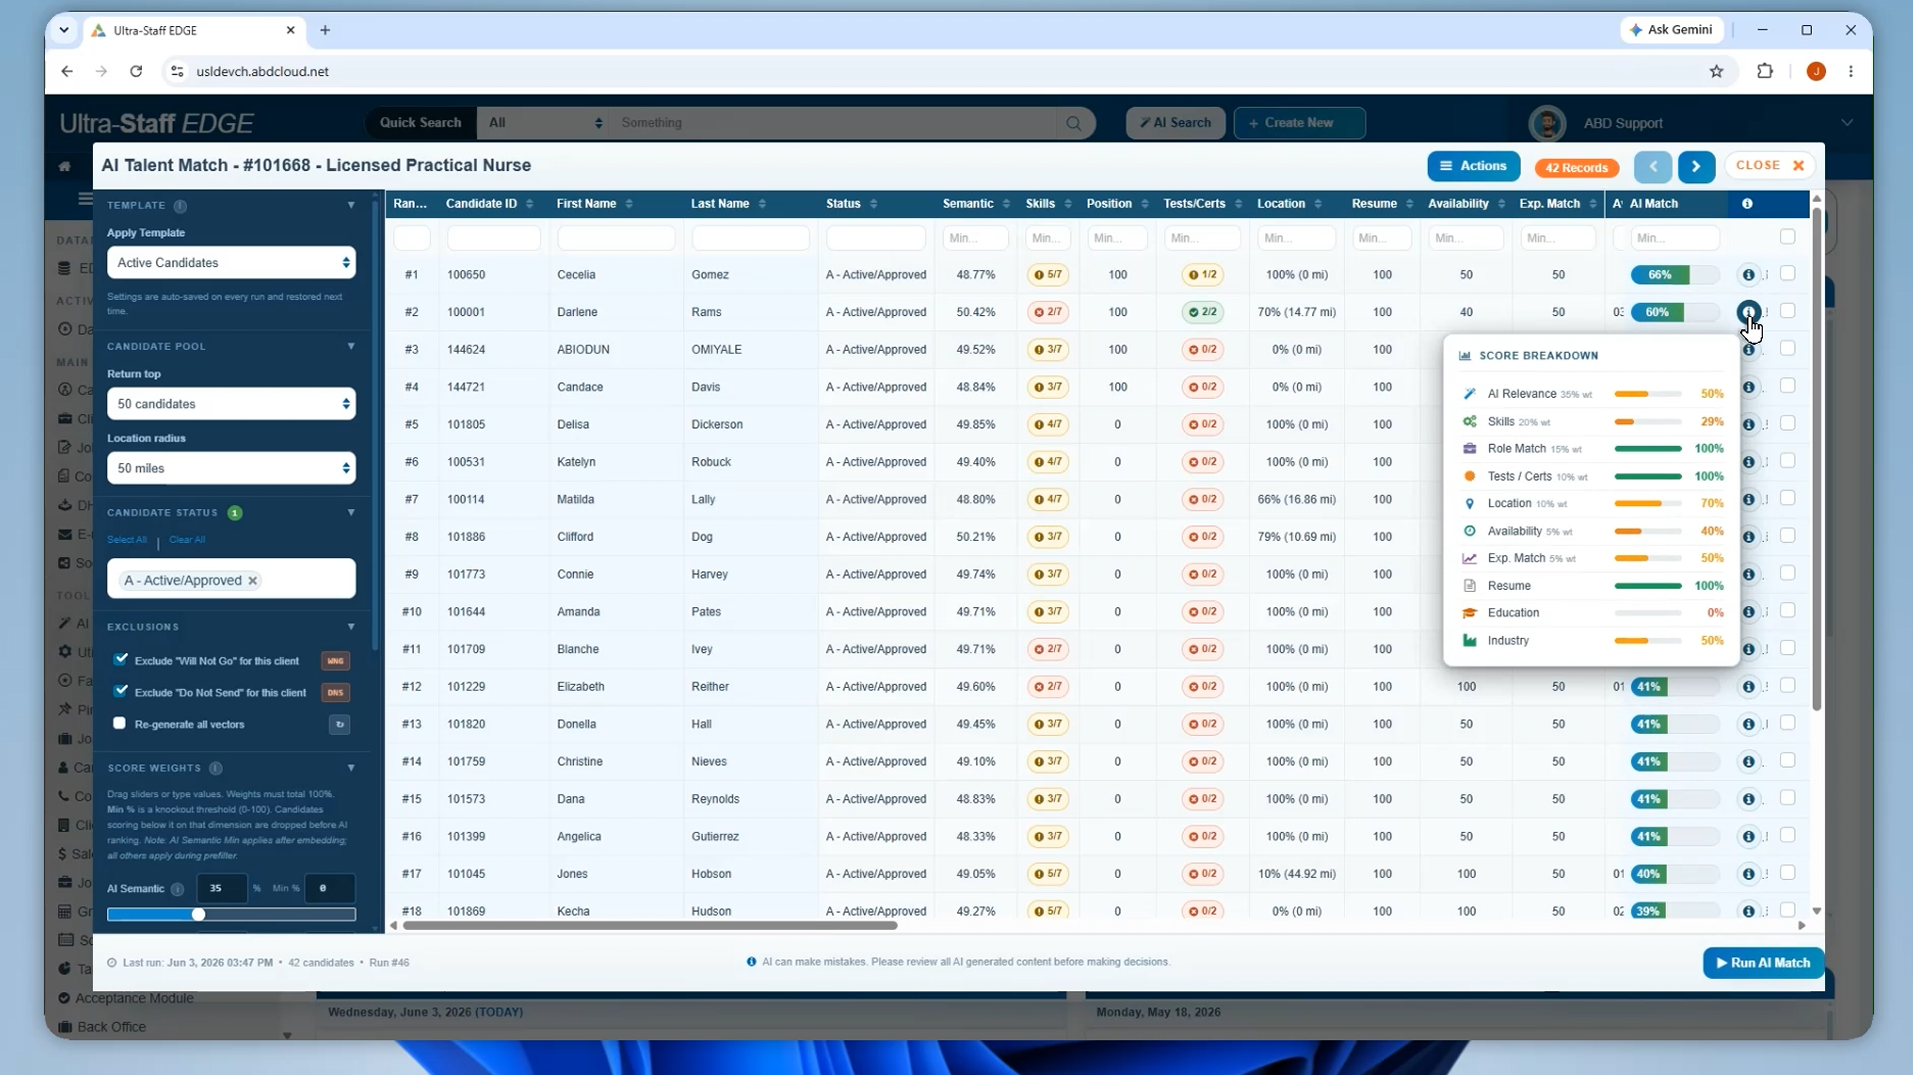
Task: Click the Select All status link
Action: (x=127, y=540)
